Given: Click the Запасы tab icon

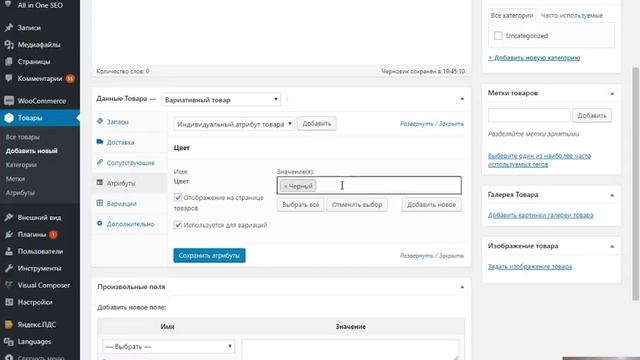Looking at the screenshot, I should click(100, 121).
